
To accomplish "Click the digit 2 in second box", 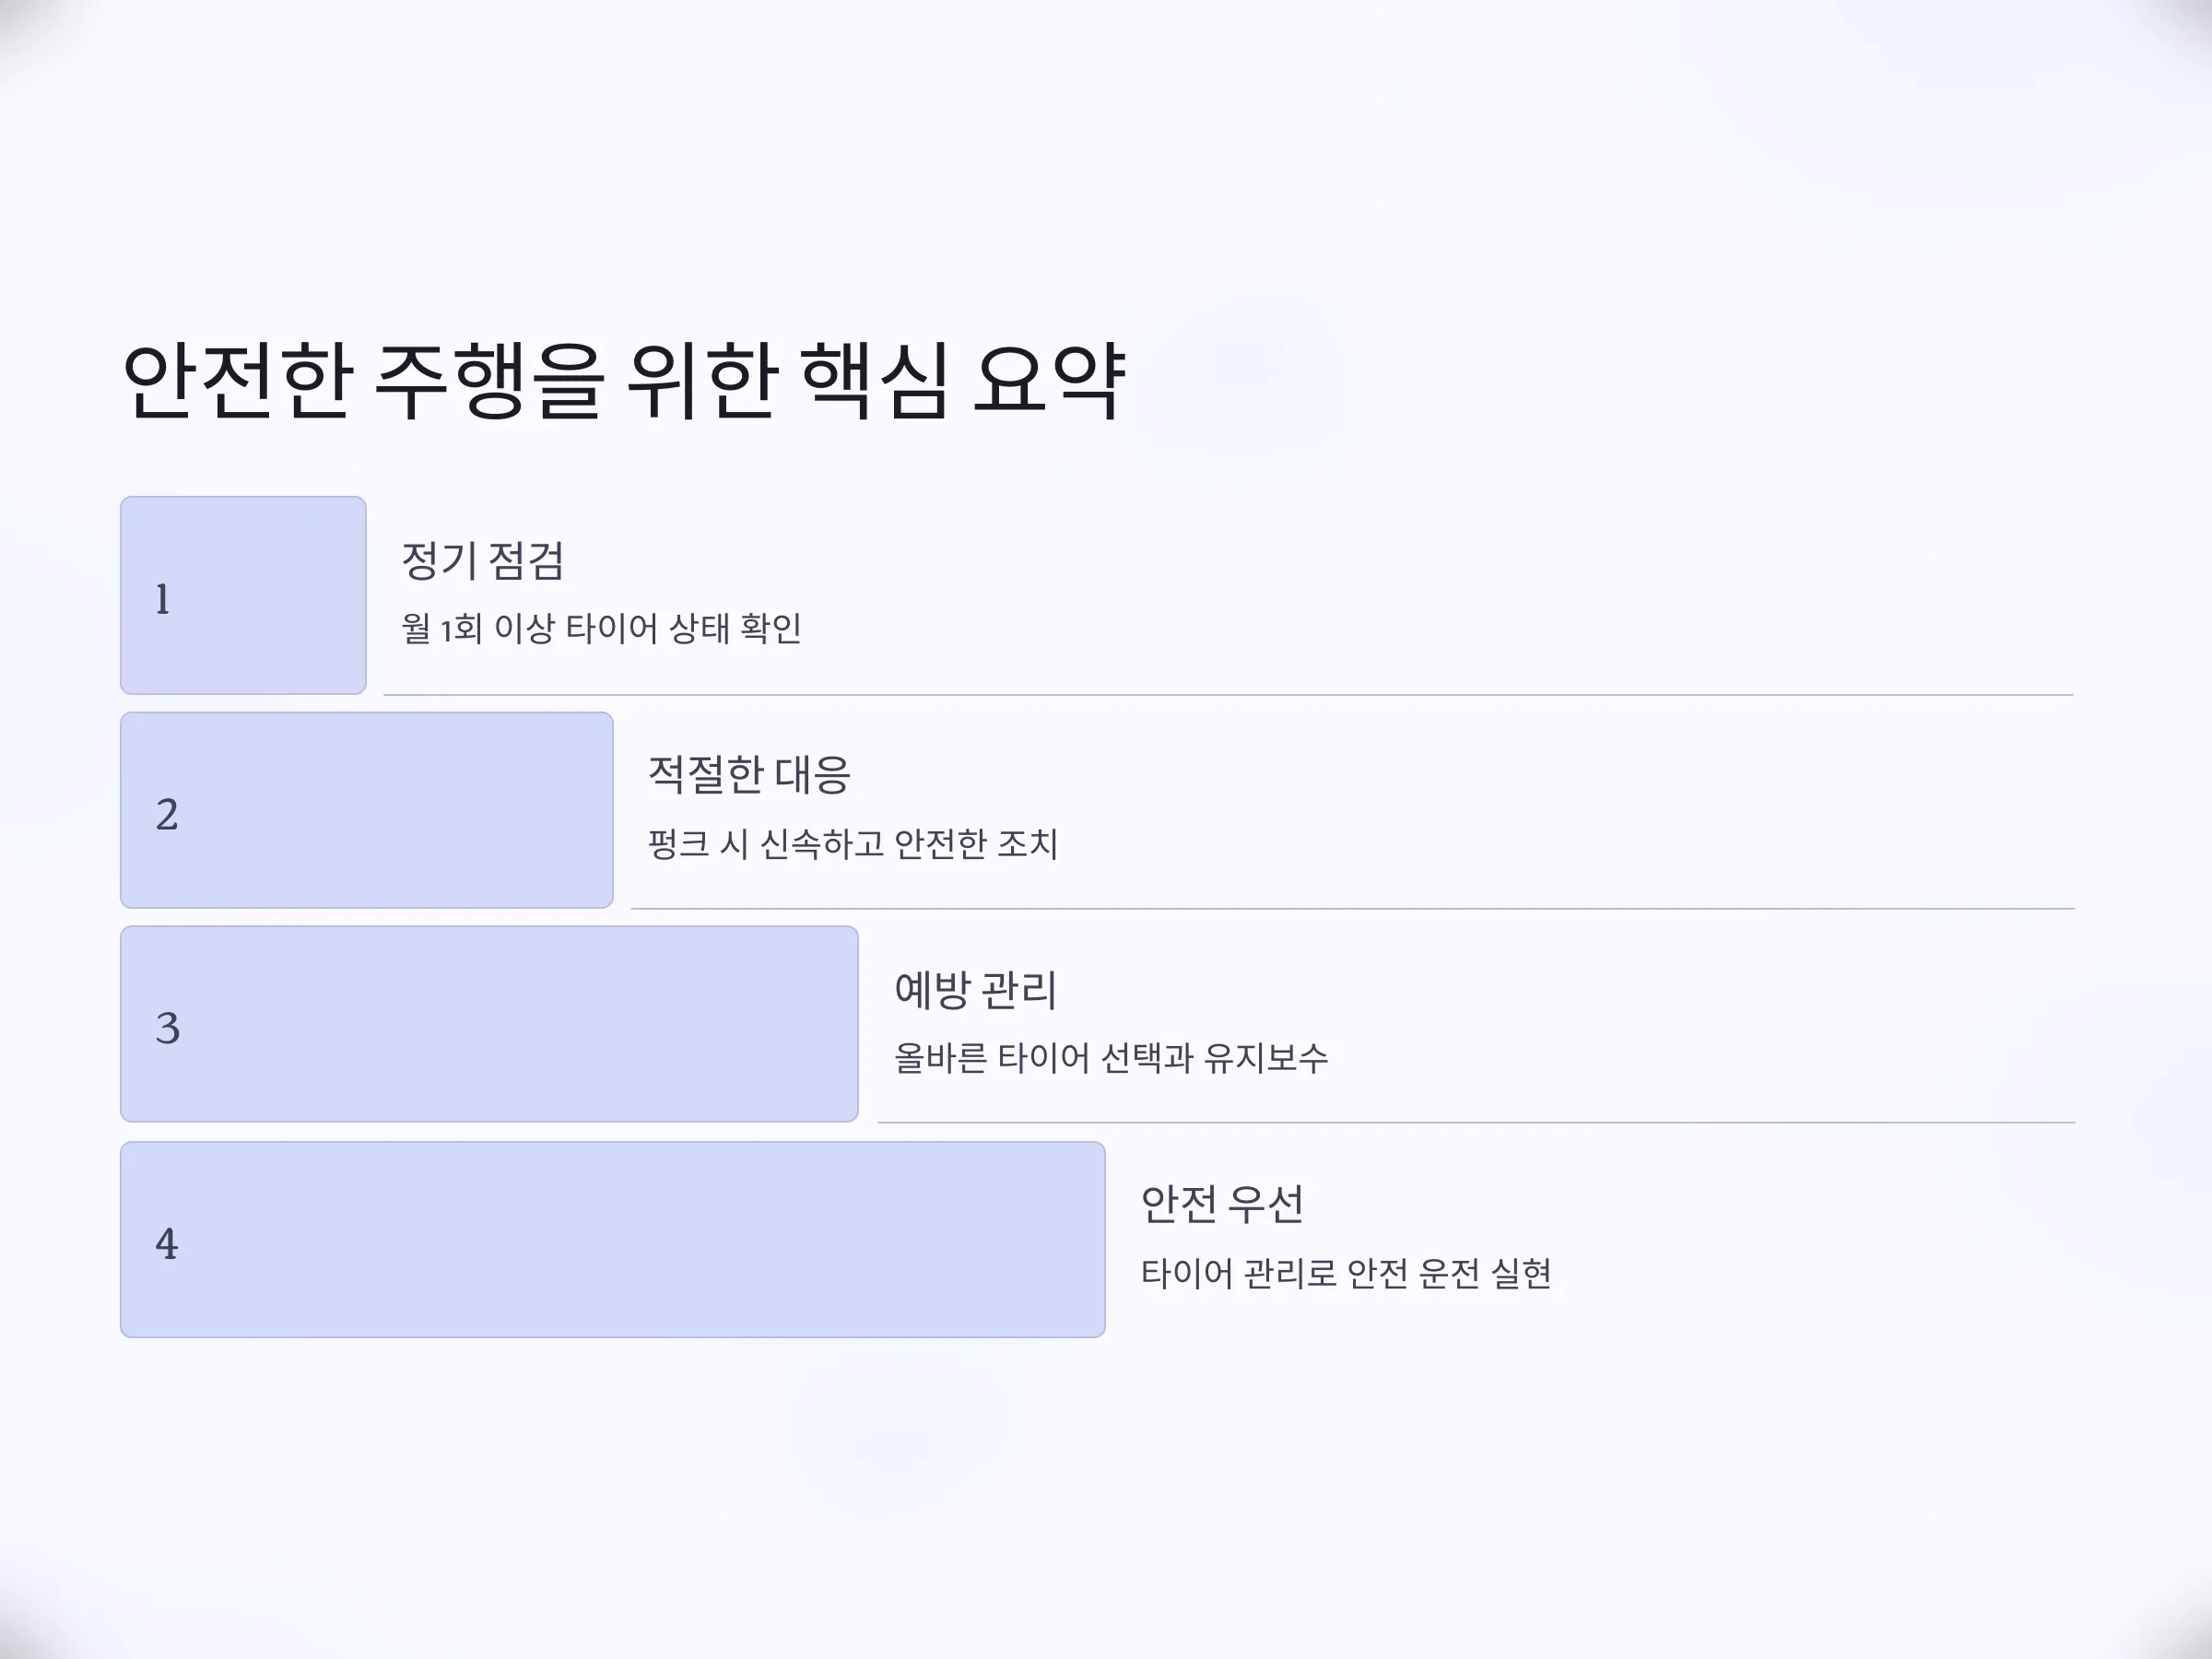I will [167, 815].
